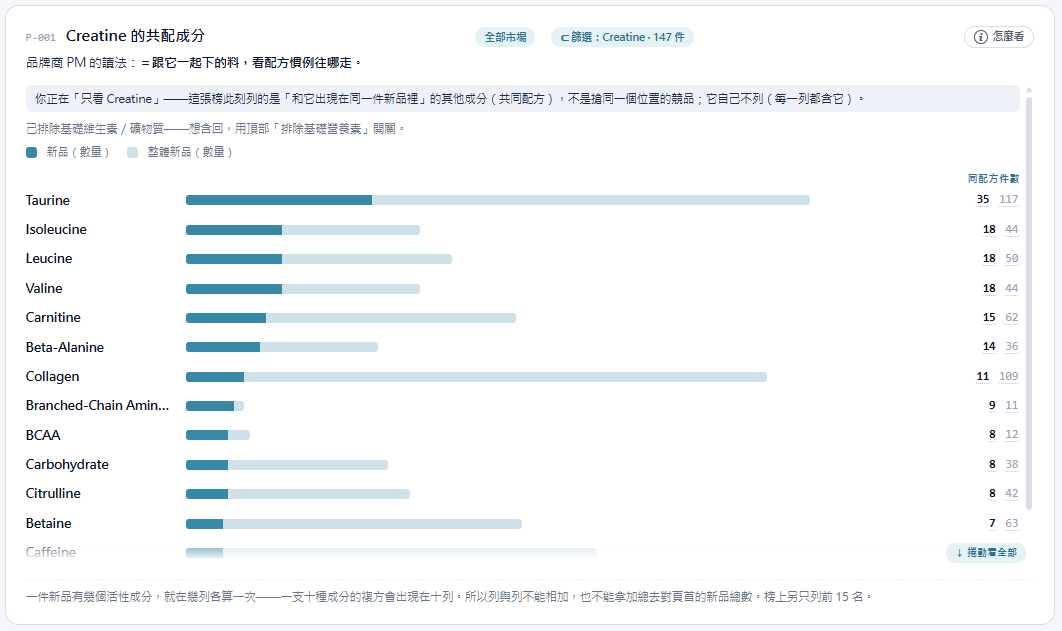Select the Carbohydrate row label

pos(67,464)
